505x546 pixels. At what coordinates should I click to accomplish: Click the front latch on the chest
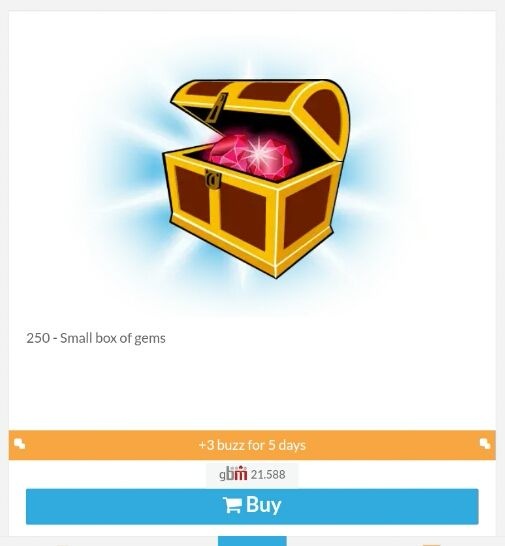[x=213, y=179]
